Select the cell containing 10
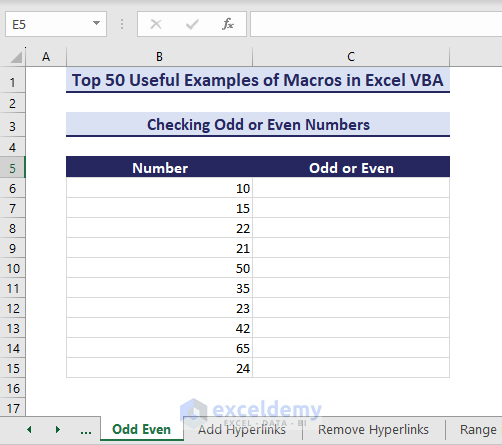502x445 pixels. click(x=159, y=188)
